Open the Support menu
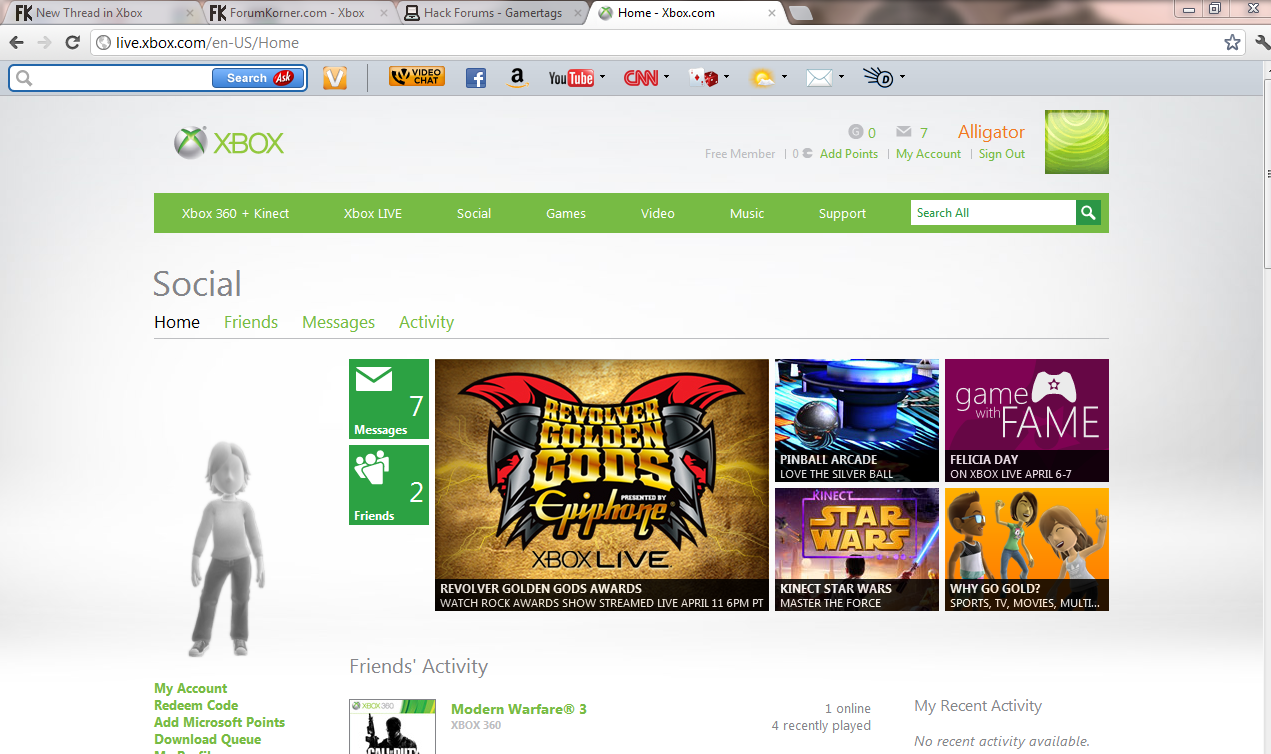Image resolution: width=1271 pixels, height=754 pixels. (843, 213)
